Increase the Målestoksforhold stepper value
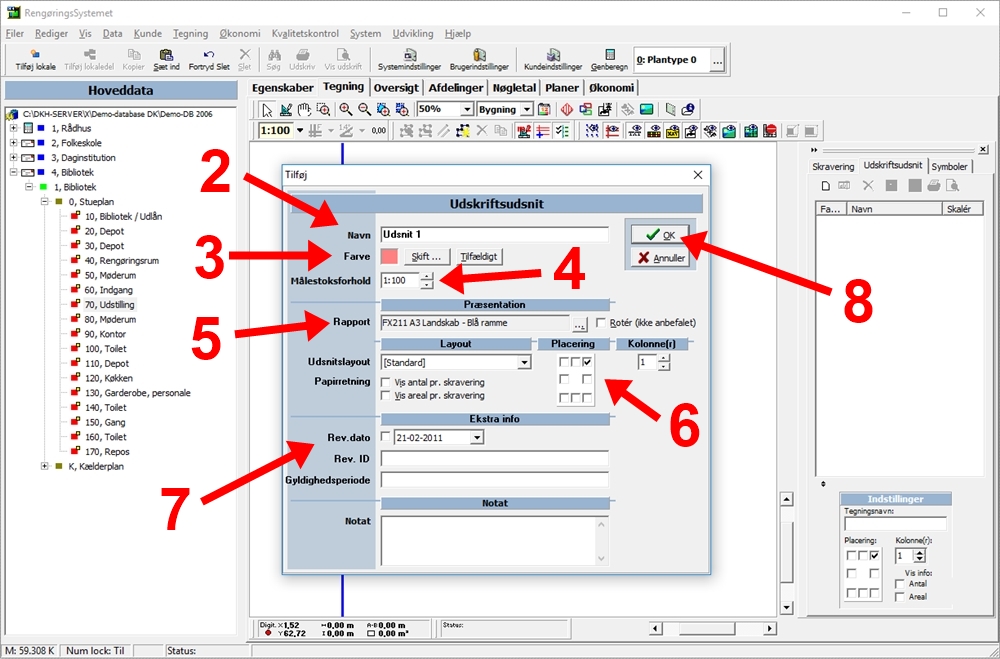Screen dimensions: 1000x659 pyautogui.click(x=427, y=276)
